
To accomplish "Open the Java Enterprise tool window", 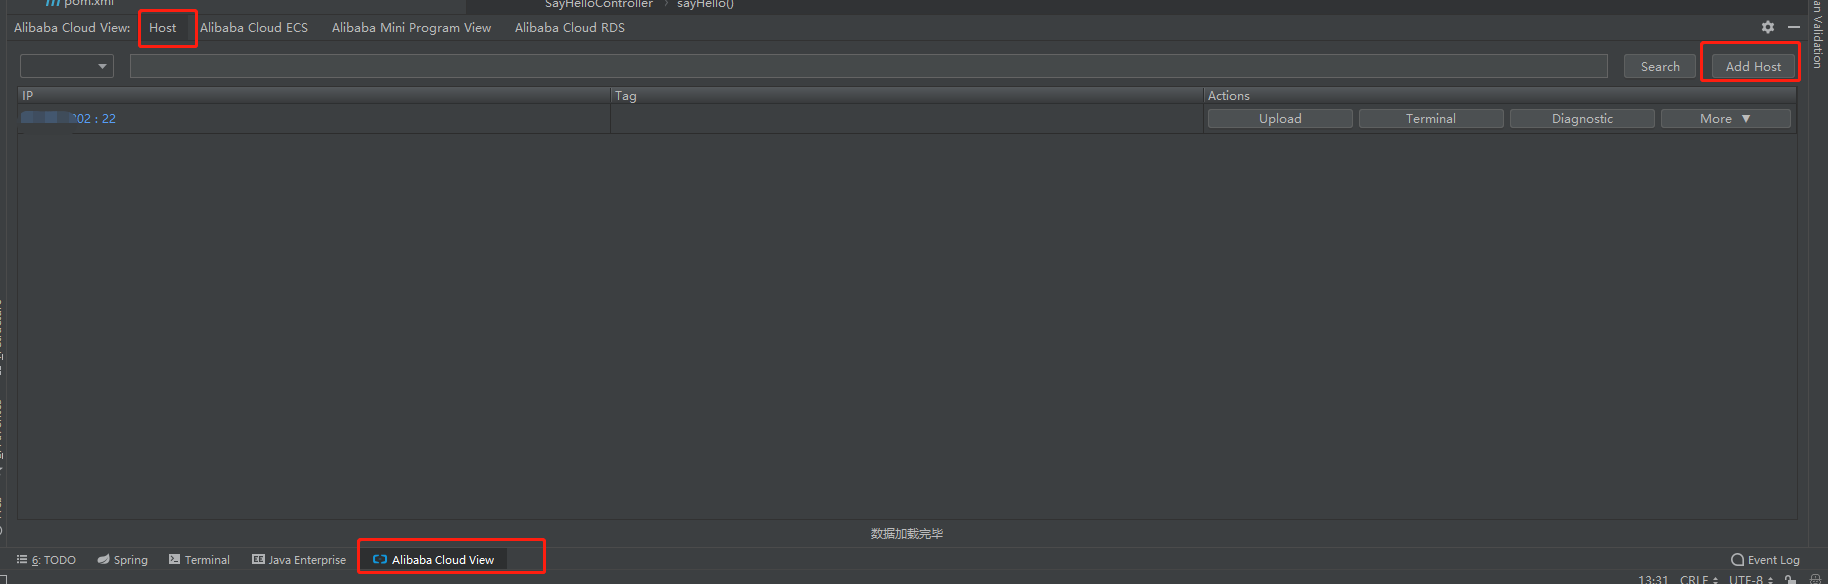I will pyautogui.click(x=299, y=560).
